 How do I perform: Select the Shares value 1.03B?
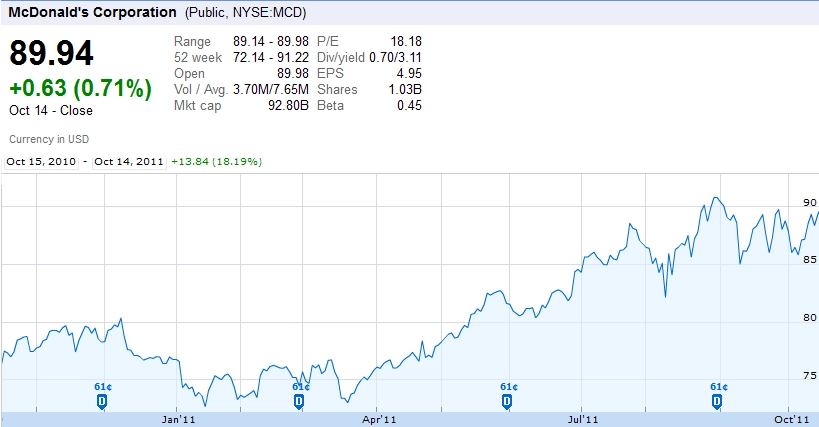click(405, 90)
